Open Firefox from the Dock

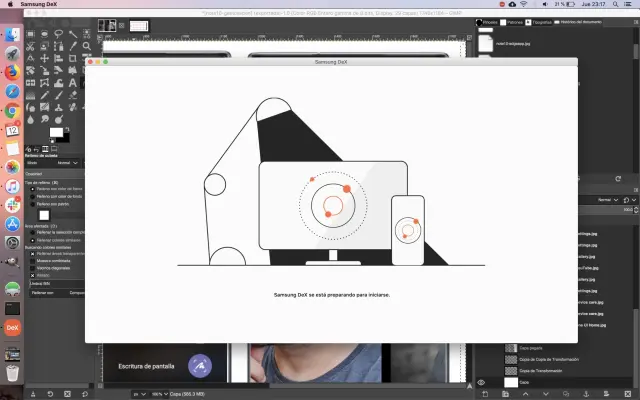[x=12, y=72]
